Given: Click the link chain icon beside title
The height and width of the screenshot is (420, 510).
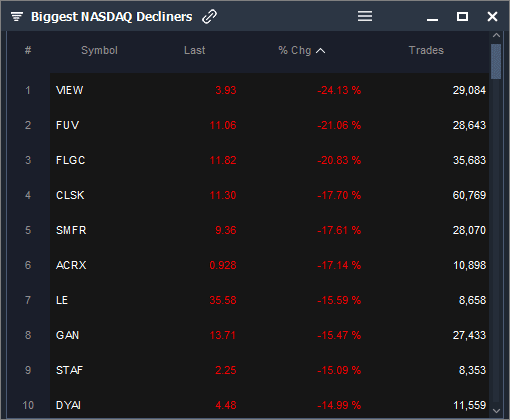Looking at the screenshot, I should (x=209, y=16).
